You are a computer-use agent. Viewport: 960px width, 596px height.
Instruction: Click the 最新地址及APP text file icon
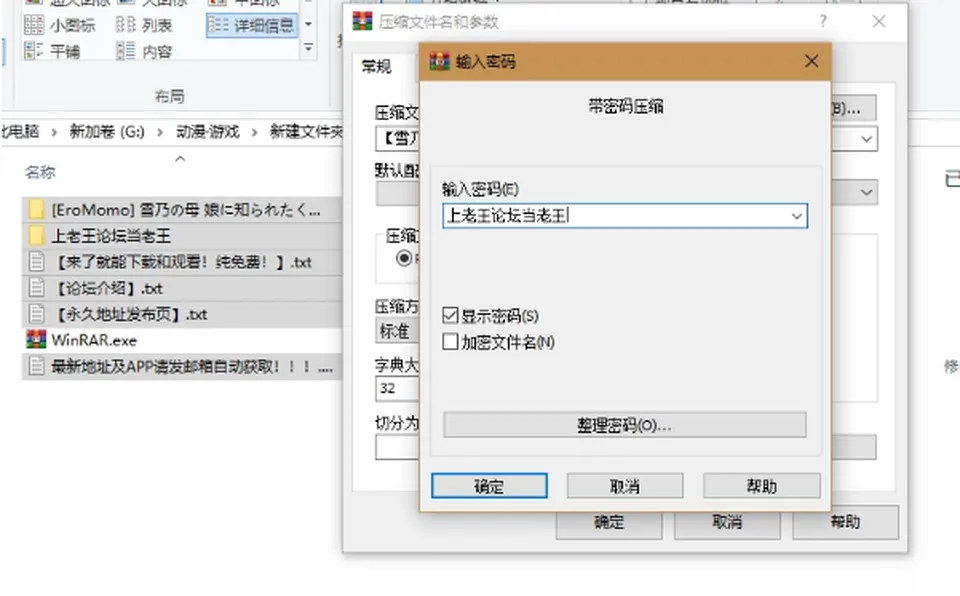(x=37, y=366)
